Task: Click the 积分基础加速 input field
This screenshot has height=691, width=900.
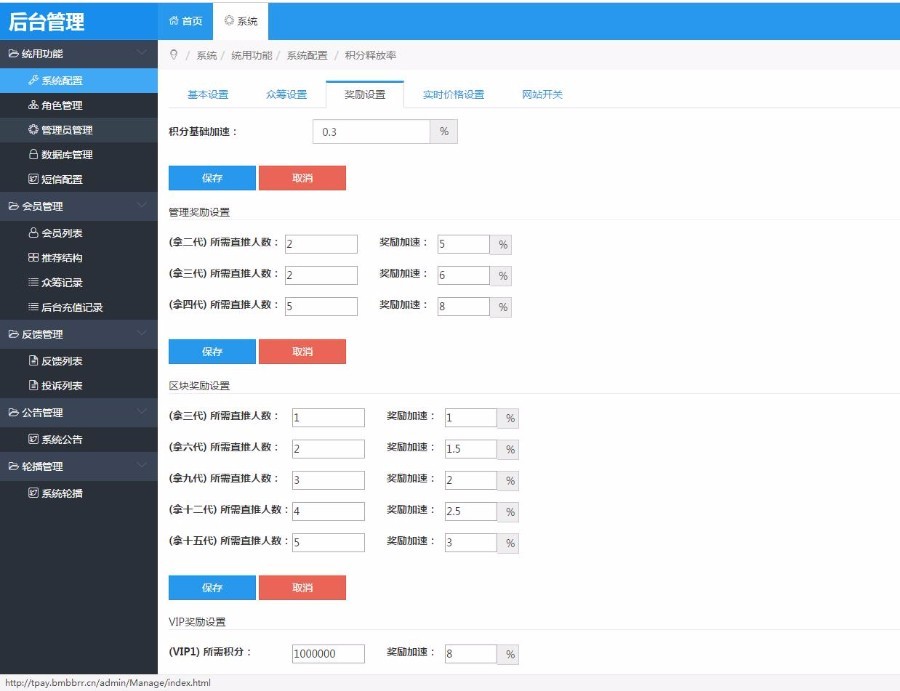Action: 371,131
